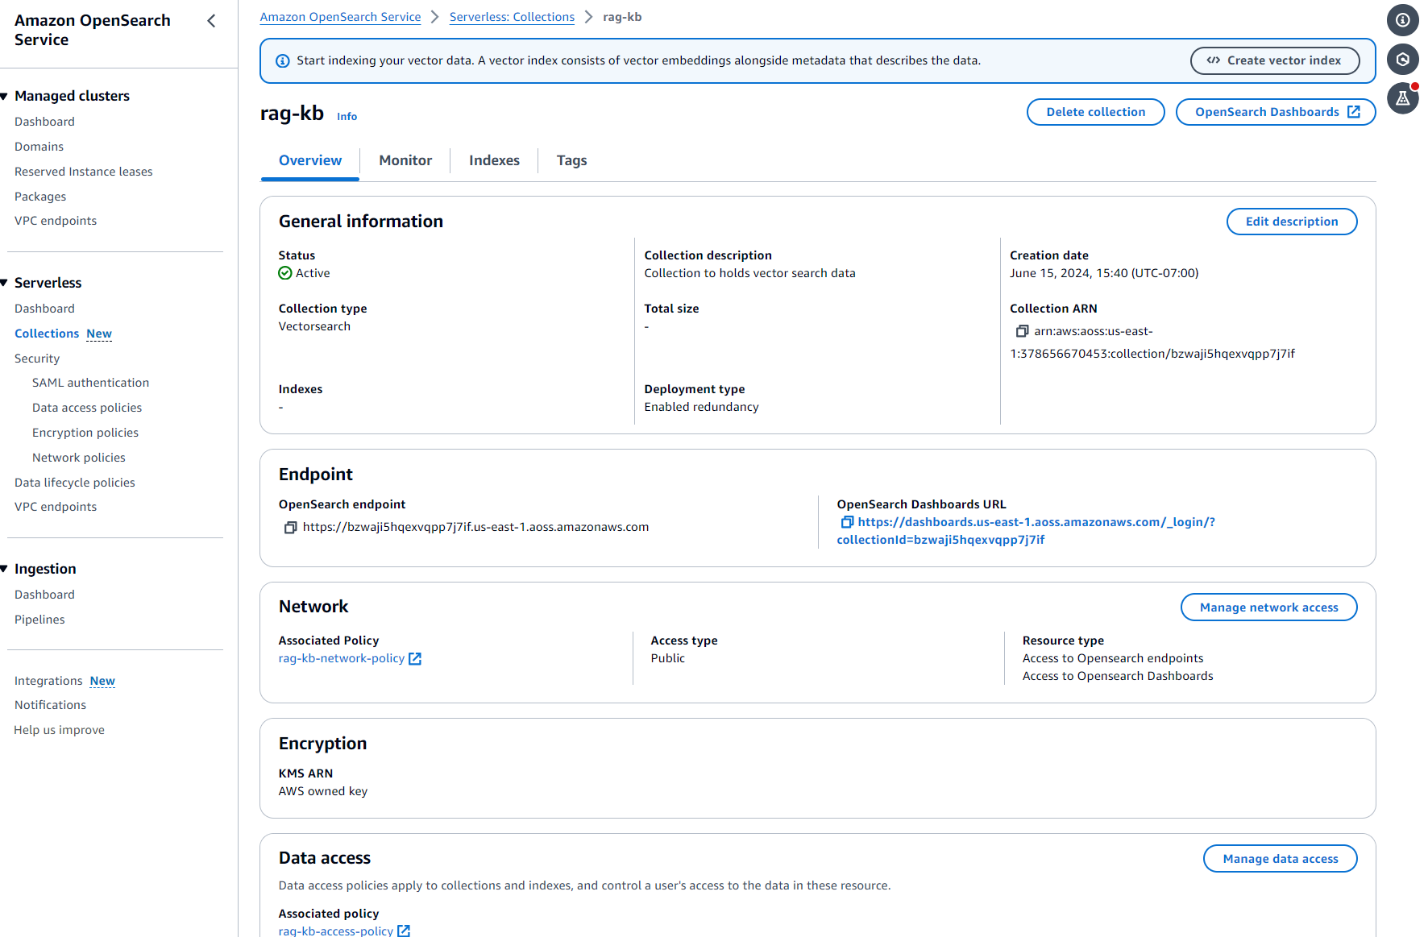Select the Enabled redundancy deployment type value
The width and height of the screenshot is (1428, 937).
701,407
